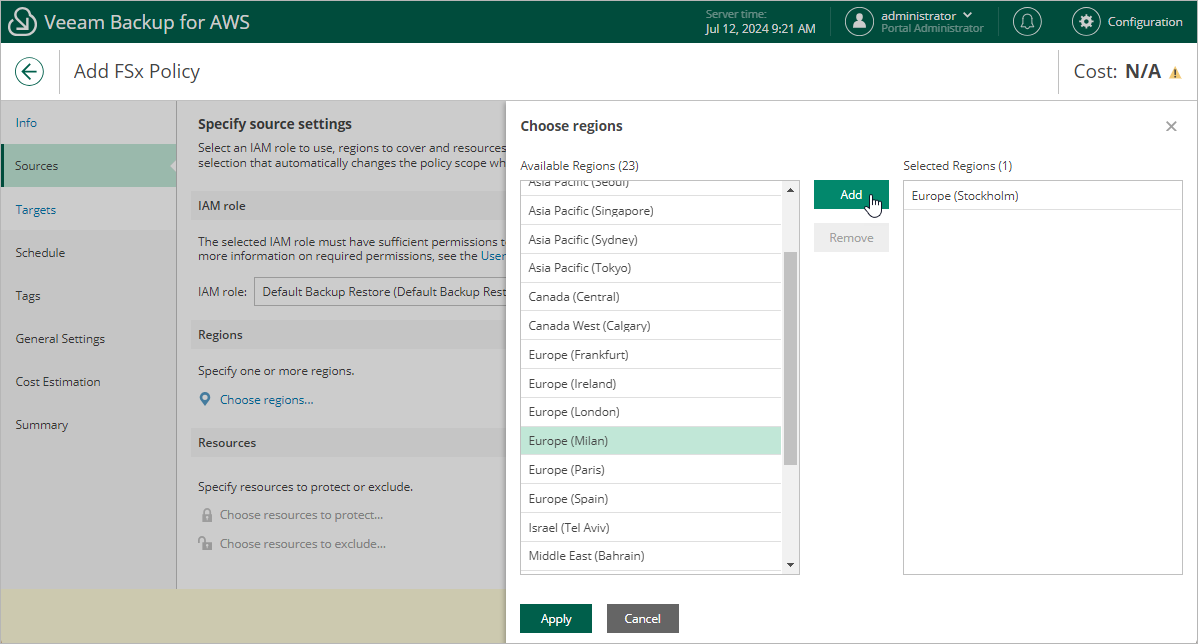Image resolution: width=1198 pixels, height=644 pixels.
Task: Select Europe (Frankfurt) region
Action: [651, 355]
